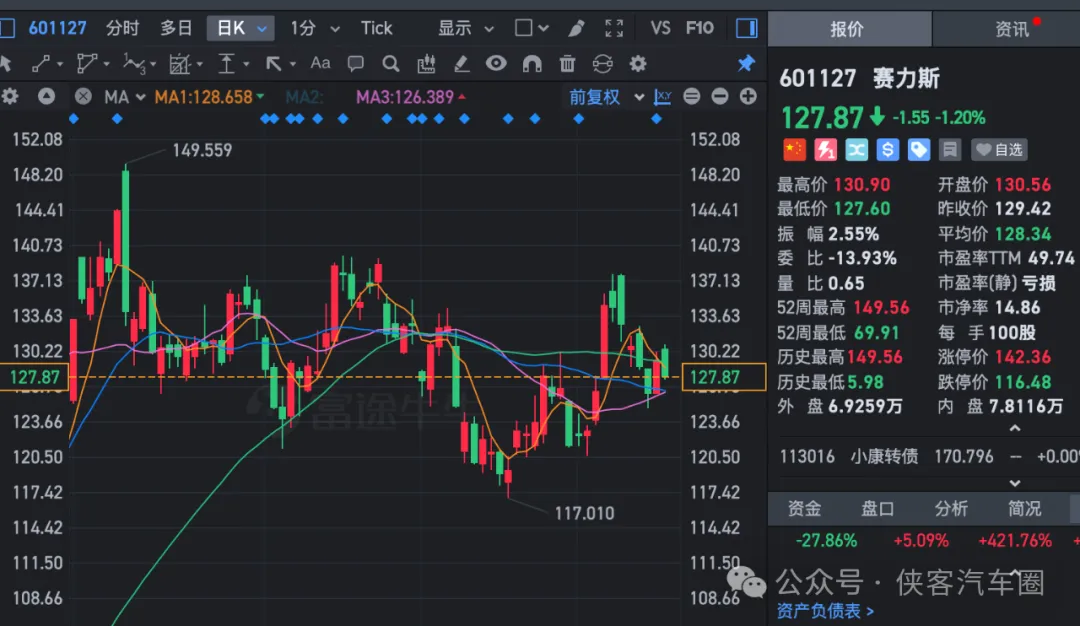Open the magnifier zoom tool

(391, 64)
